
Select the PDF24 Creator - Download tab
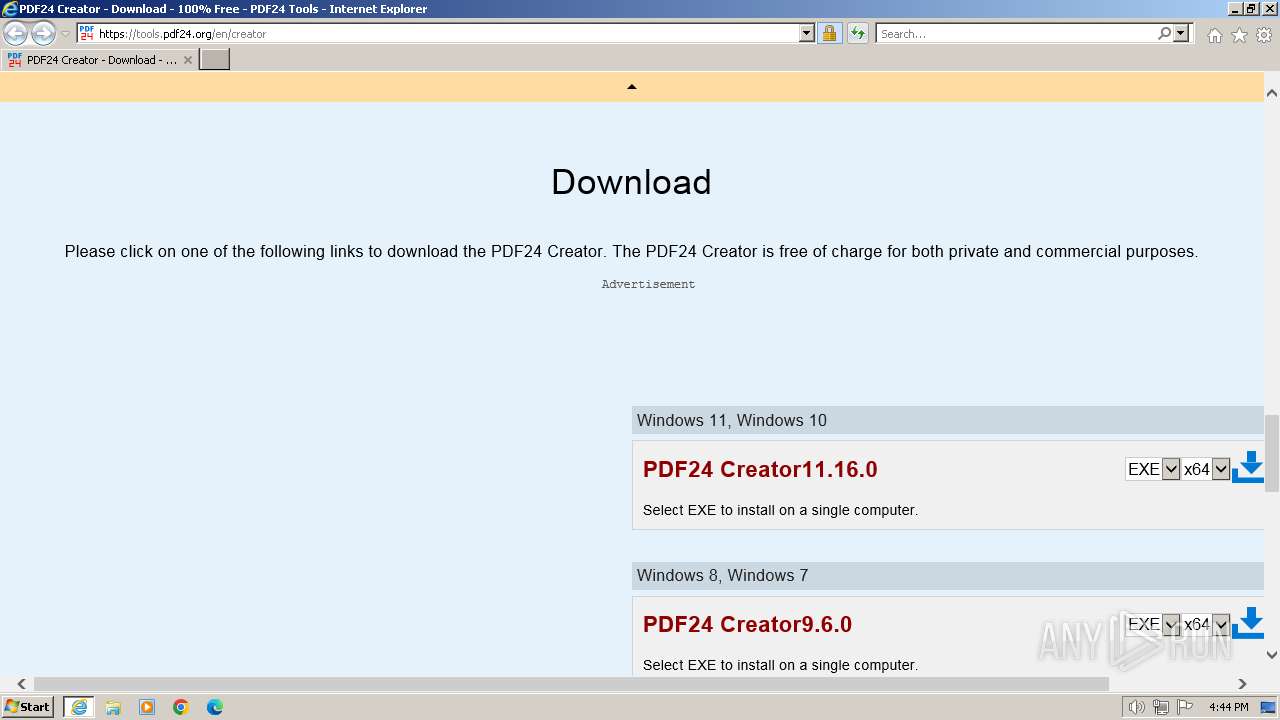(99, 60)
